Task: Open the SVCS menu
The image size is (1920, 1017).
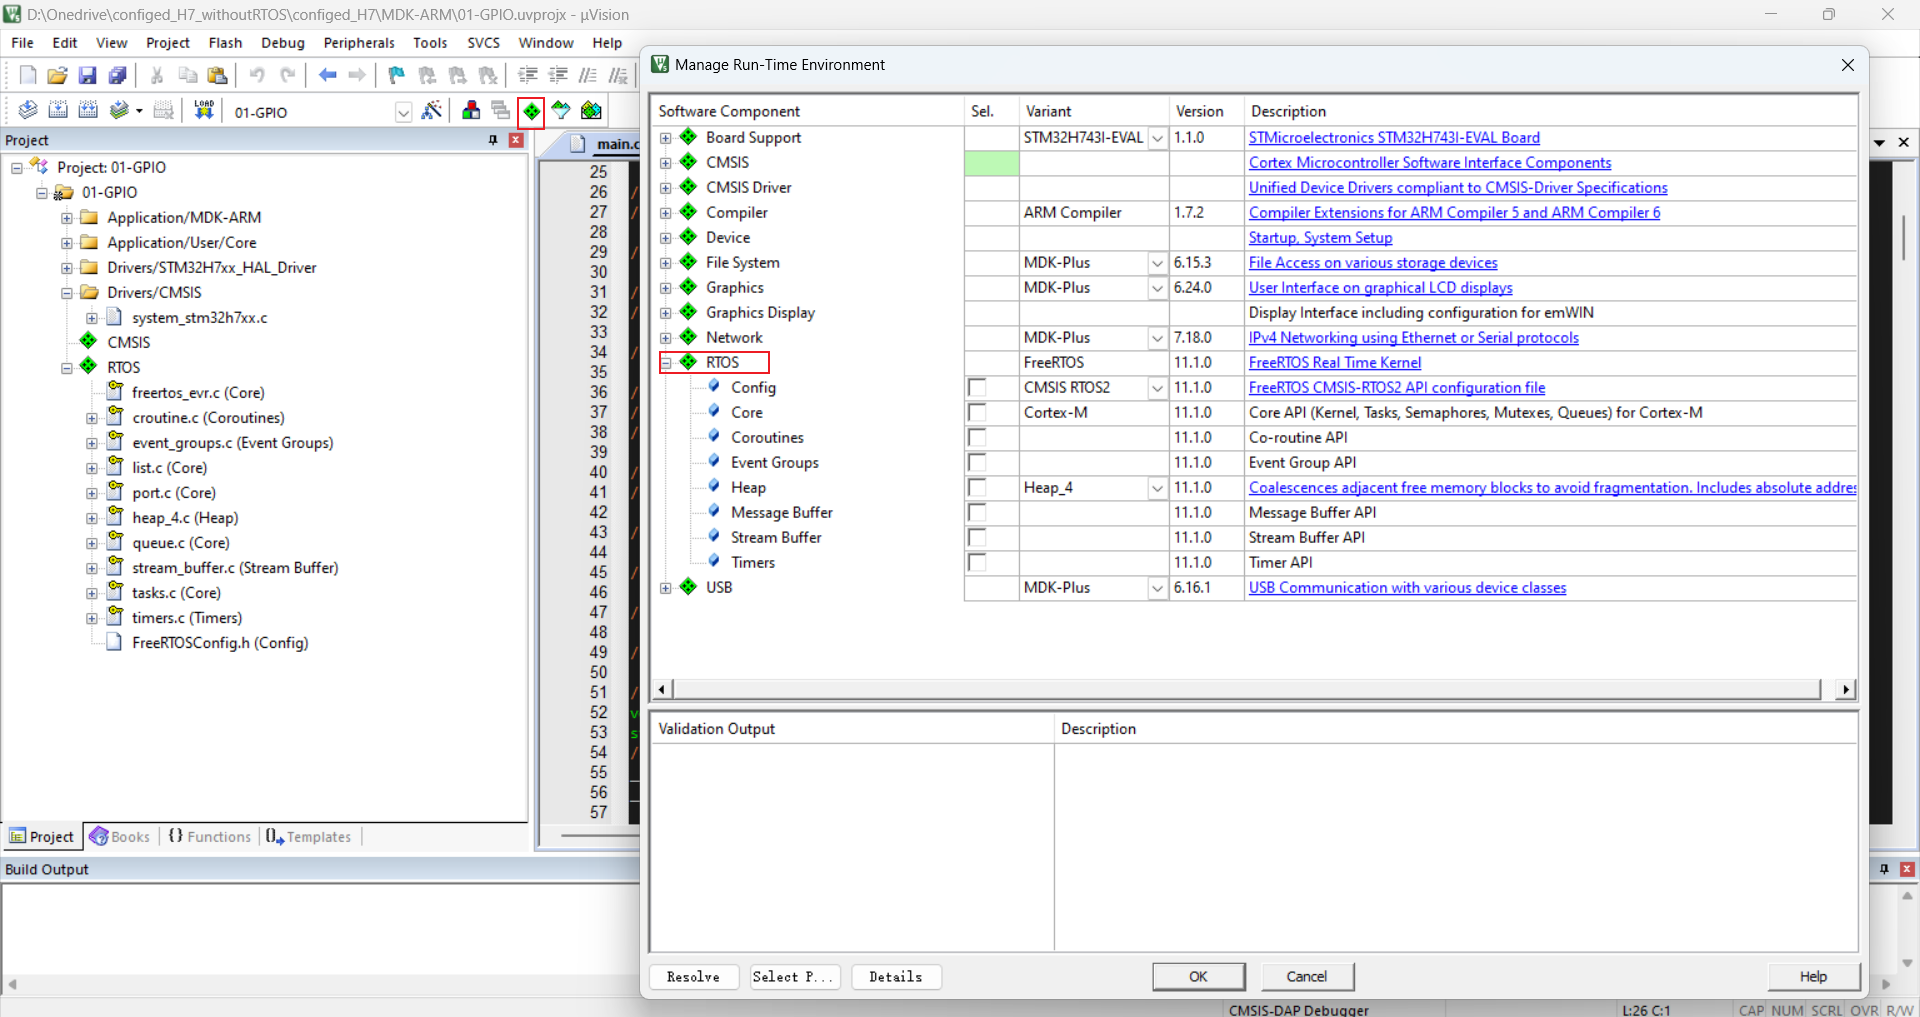Action: pyautogui.click(x=483, y=43)
